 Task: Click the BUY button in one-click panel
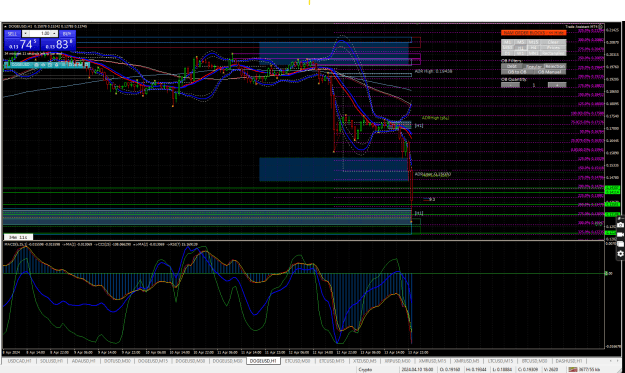pos(67,33)
